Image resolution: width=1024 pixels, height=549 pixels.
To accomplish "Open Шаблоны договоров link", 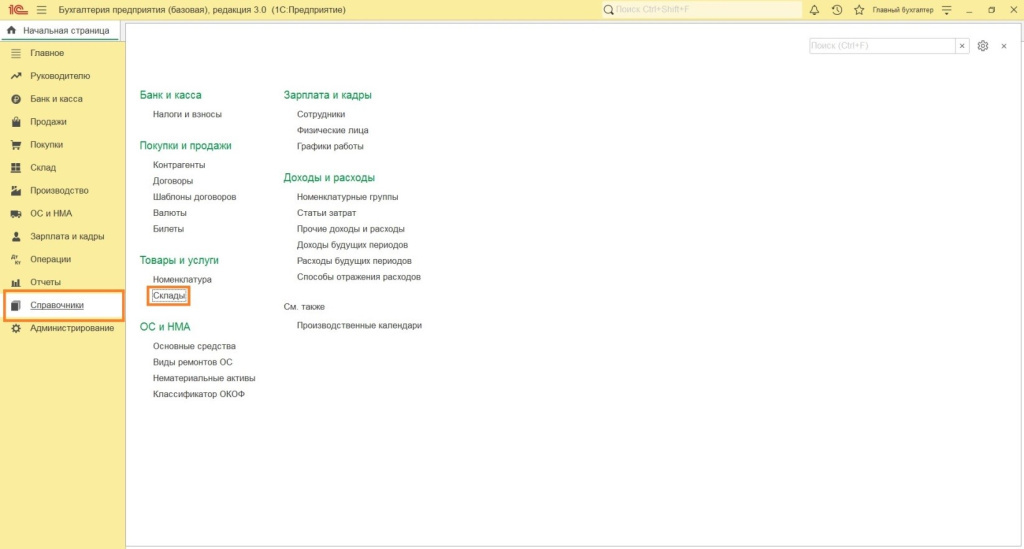I will (x=195, y=196).
